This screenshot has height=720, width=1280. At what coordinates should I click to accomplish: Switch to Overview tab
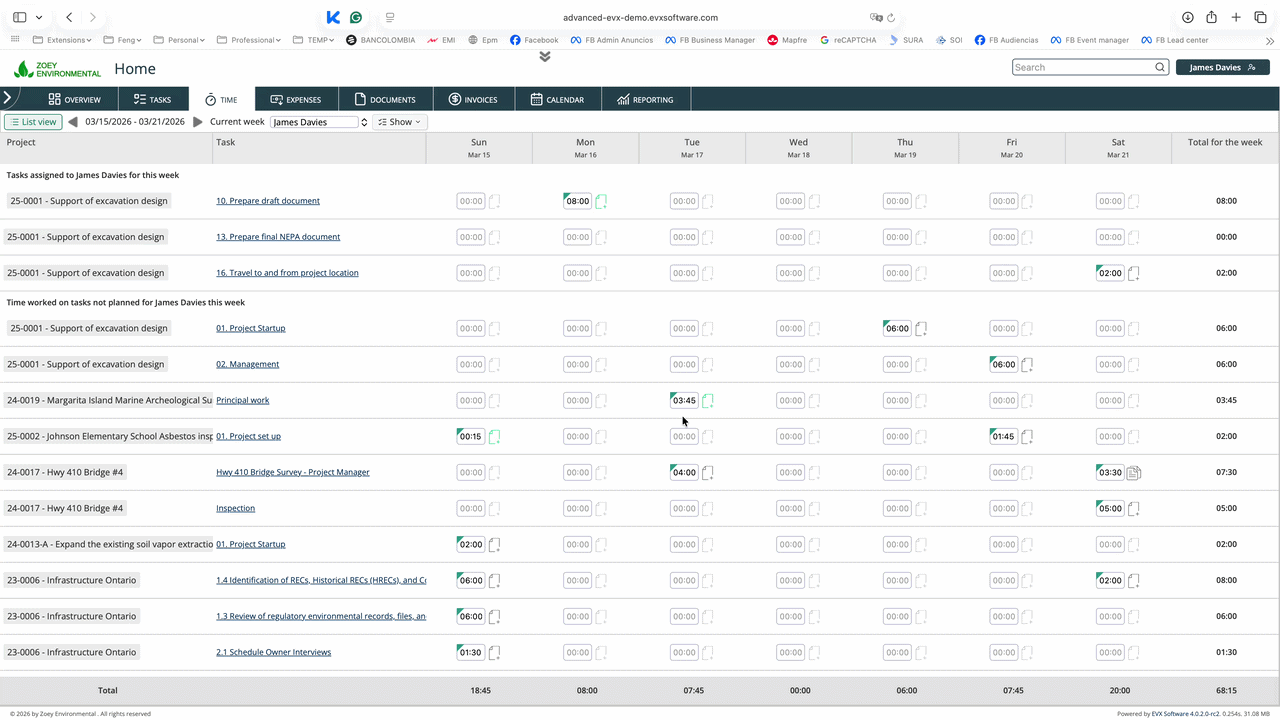74,100
